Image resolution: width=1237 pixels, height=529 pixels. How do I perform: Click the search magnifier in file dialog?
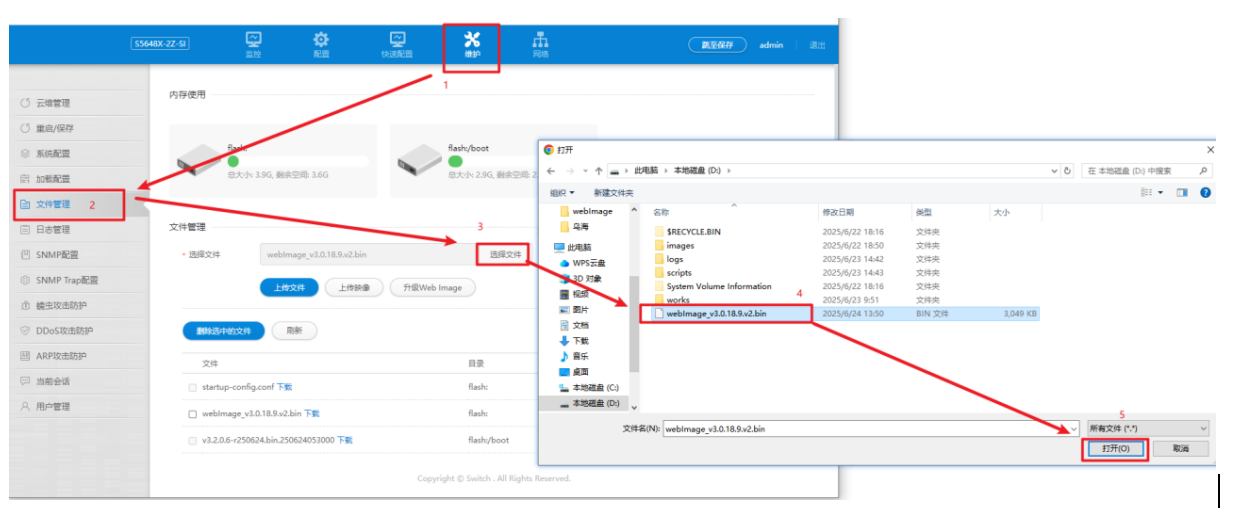point(1203,171)
